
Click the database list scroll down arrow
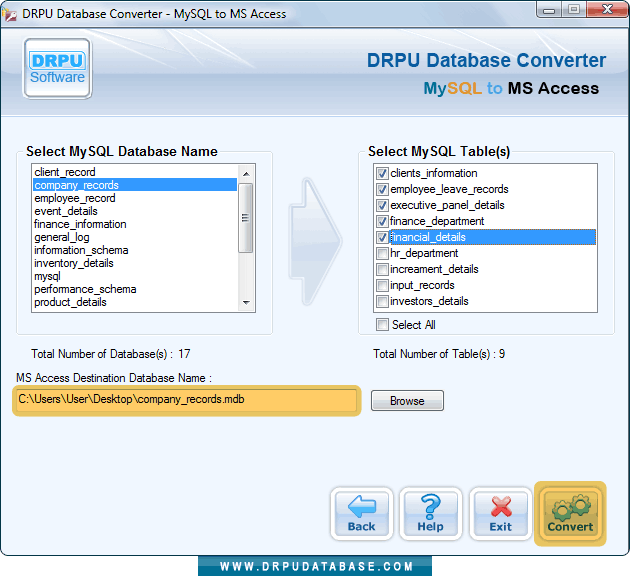coord(246,302)
